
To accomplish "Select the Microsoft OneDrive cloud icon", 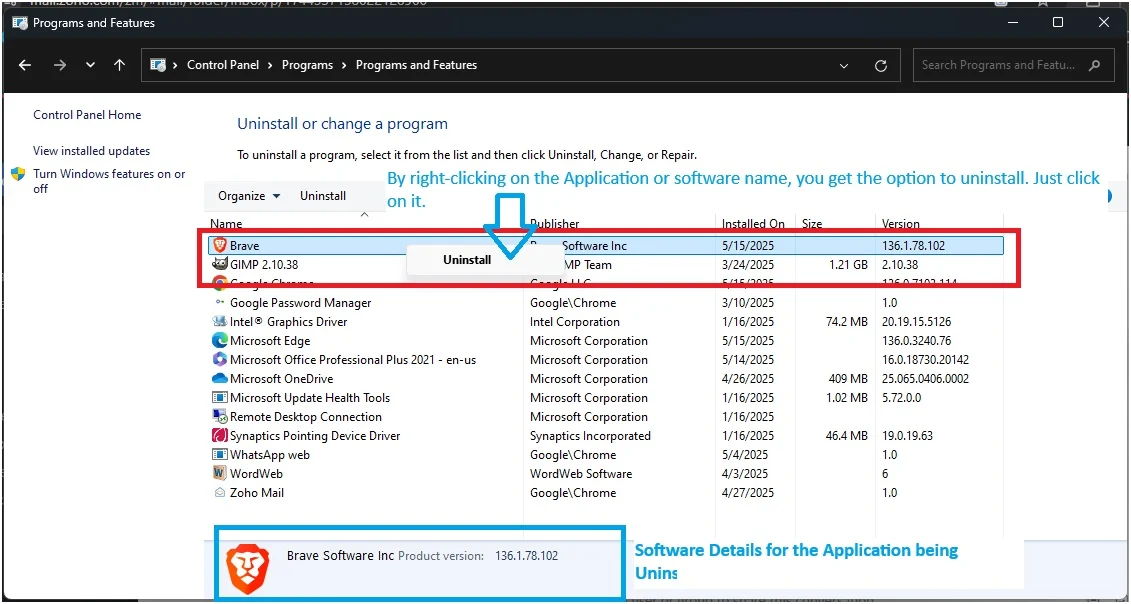I will [x=220, y=378].
